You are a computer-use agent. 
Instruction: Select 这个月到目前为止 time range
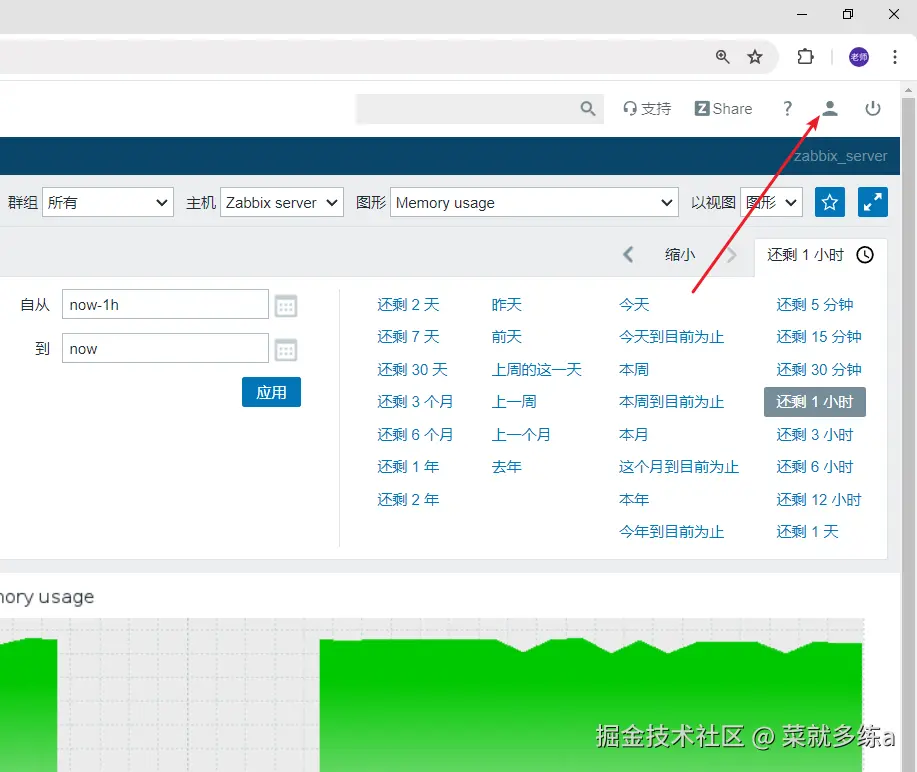(x=679, y=467)
